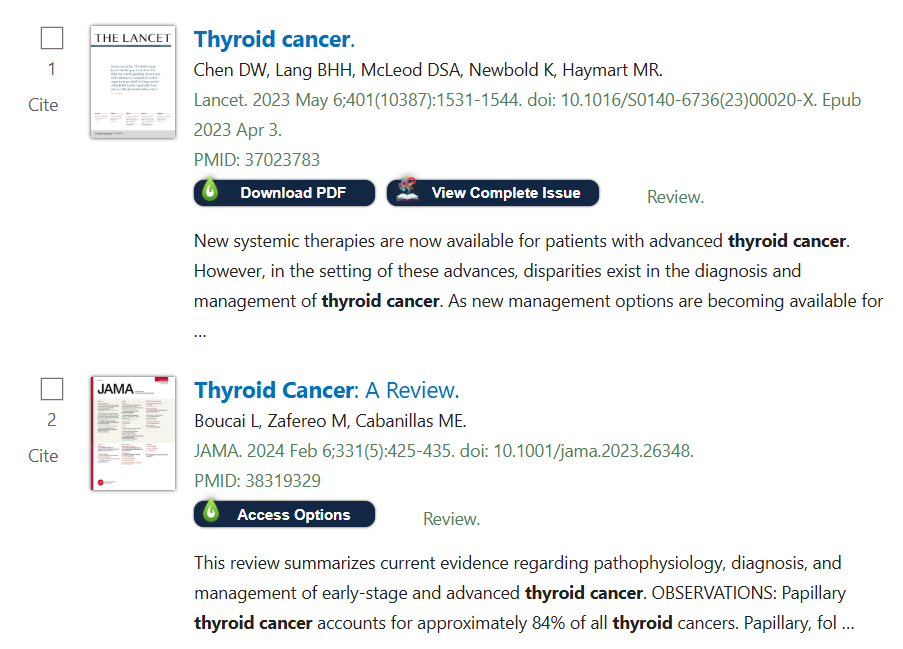Click Cite under result 2
The height and width of the screenshot is (649, 903).
[43, 456]
